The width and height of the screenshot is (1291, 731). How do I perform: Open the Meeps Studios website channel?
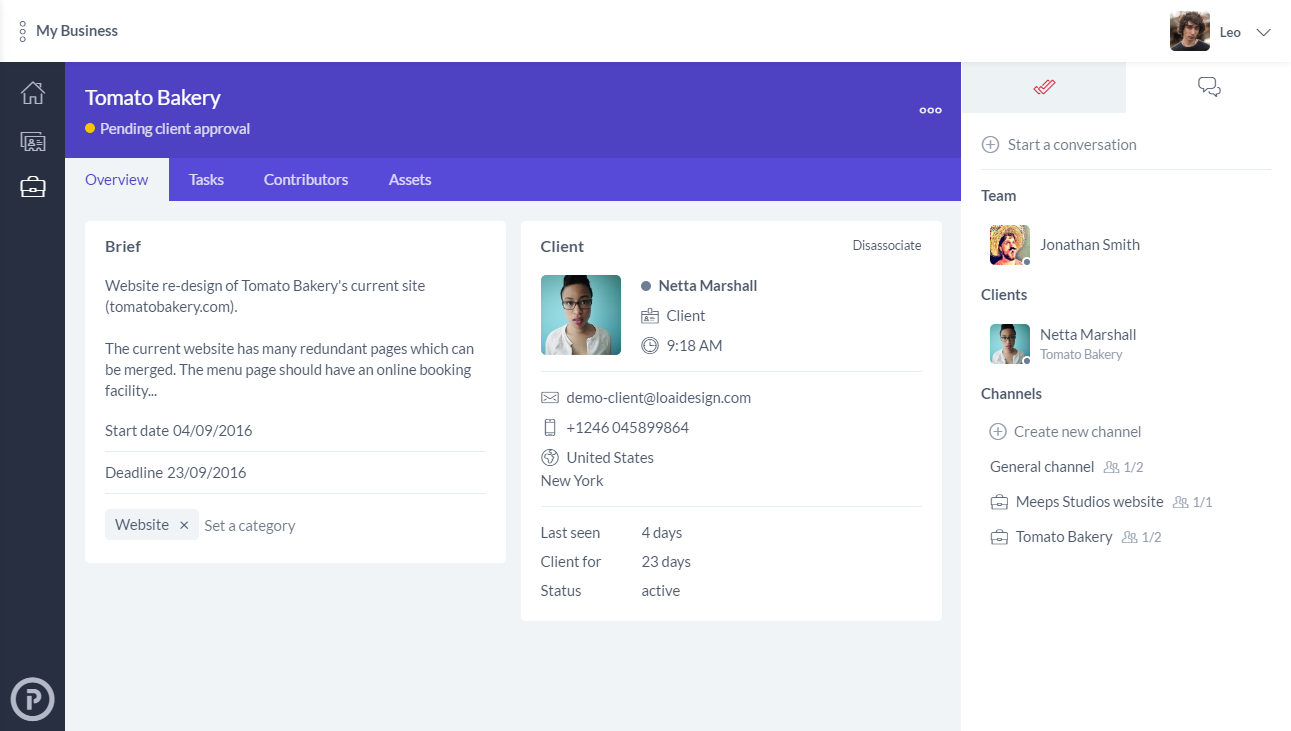1090,501
